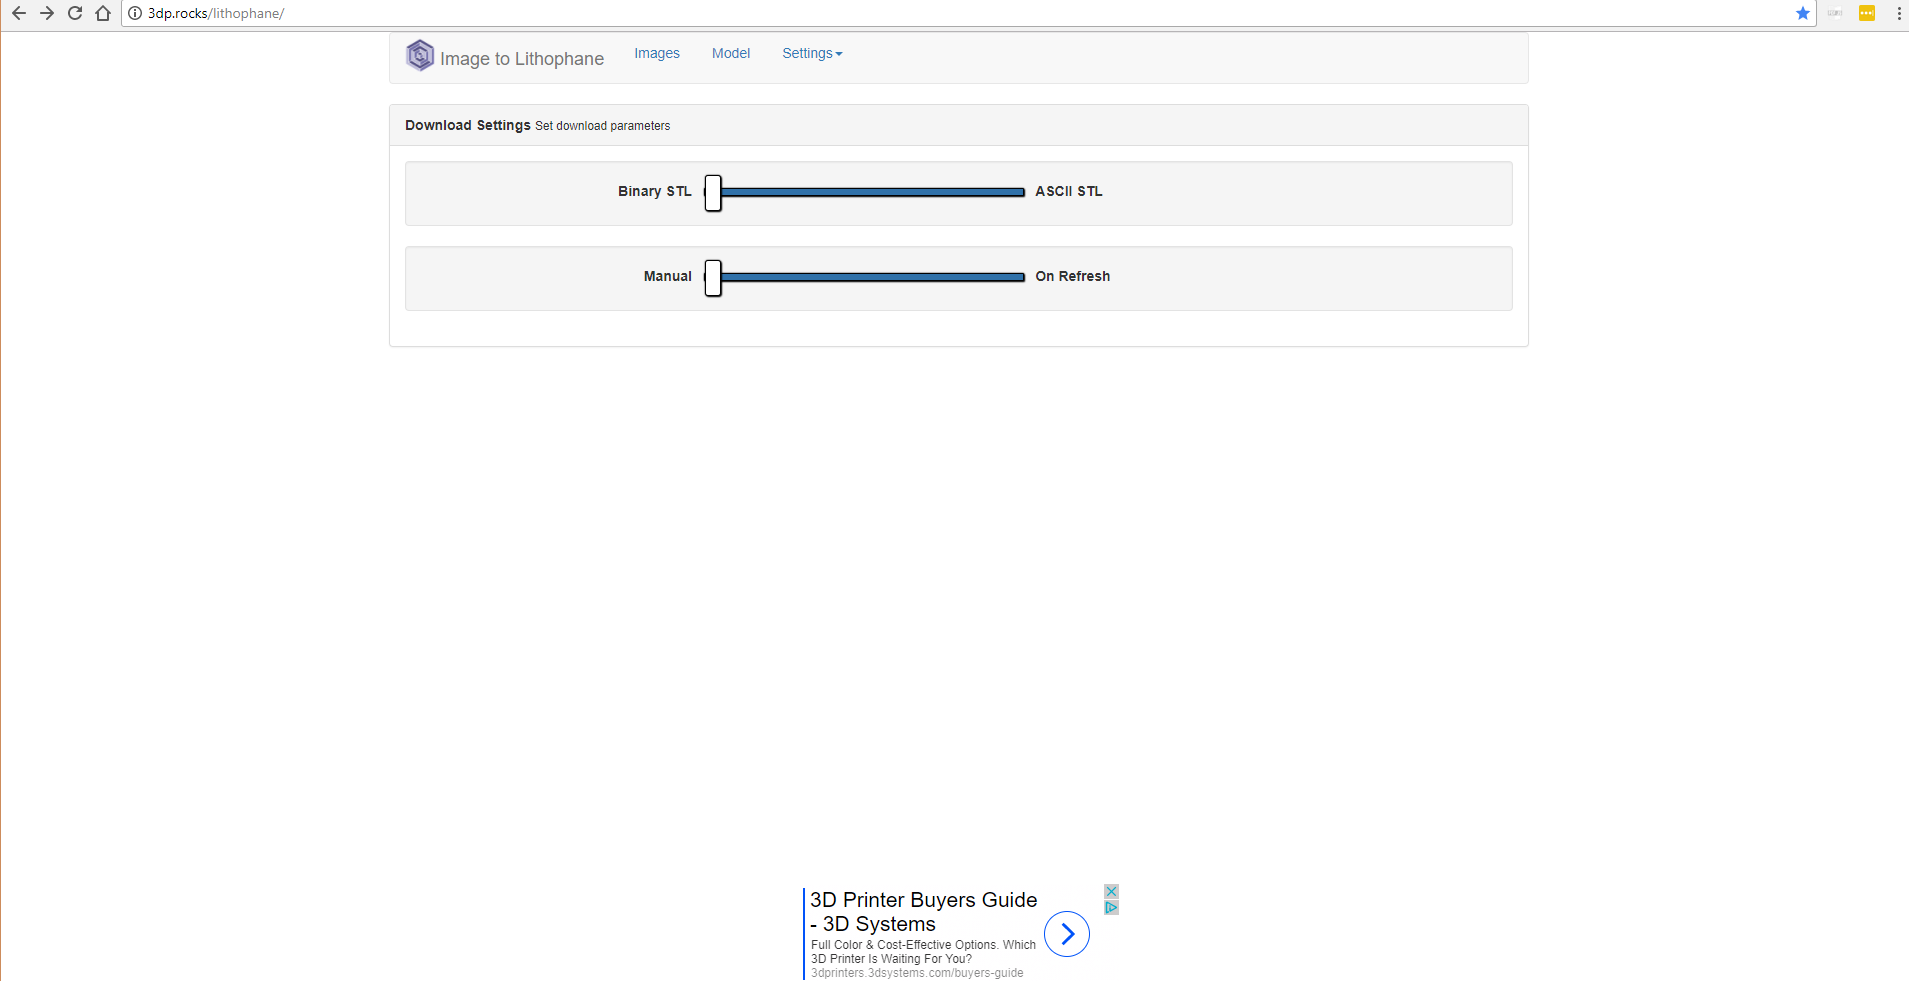Viewport: 1909px width, 981px height.
Task: Click the ASCII STL end of slider track
Action: coord(1018,192)
